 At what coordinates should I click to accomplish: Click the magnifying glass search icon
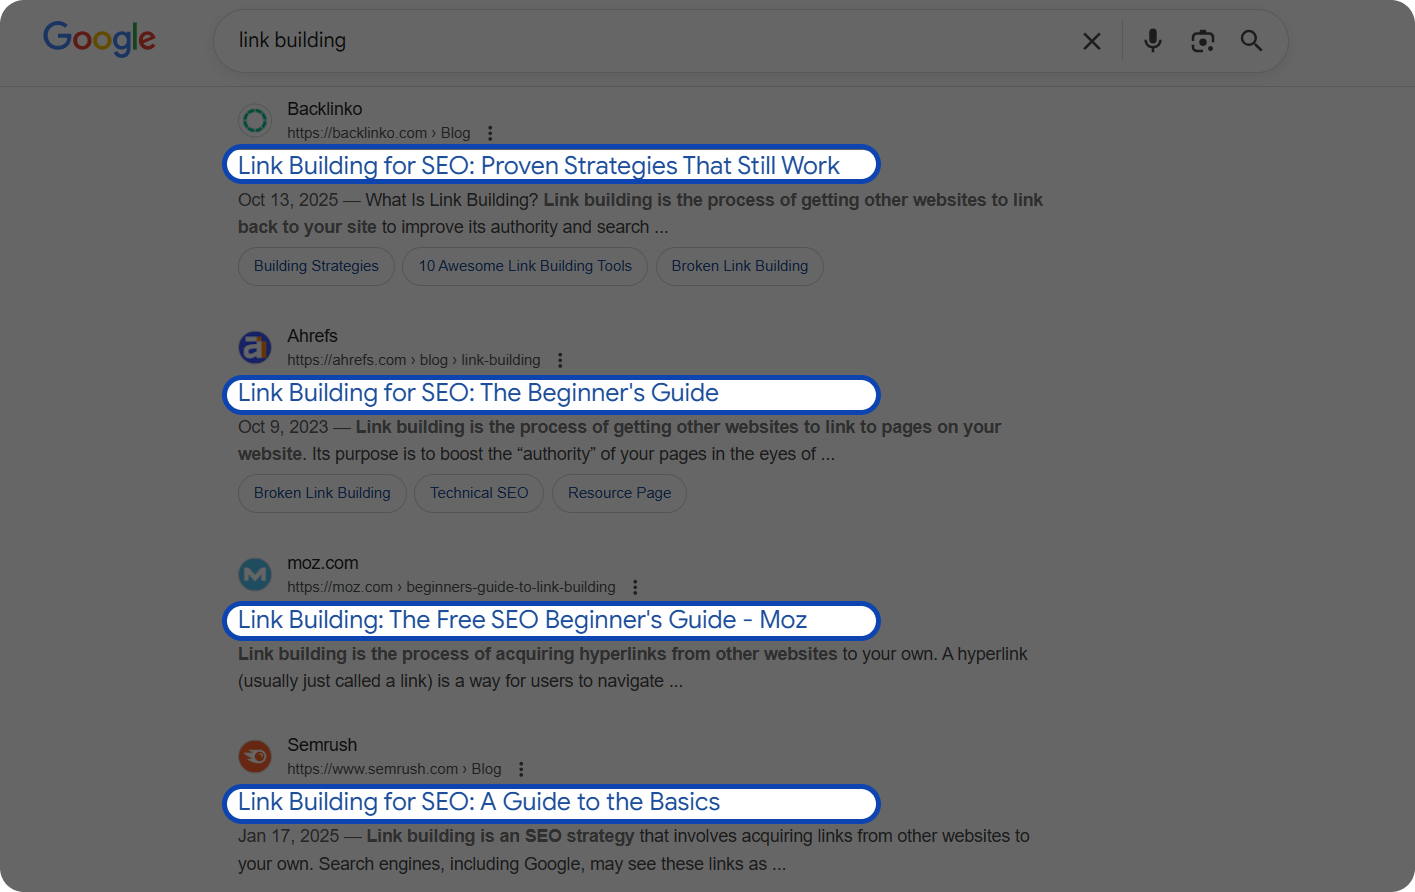tap(1251, 41)
